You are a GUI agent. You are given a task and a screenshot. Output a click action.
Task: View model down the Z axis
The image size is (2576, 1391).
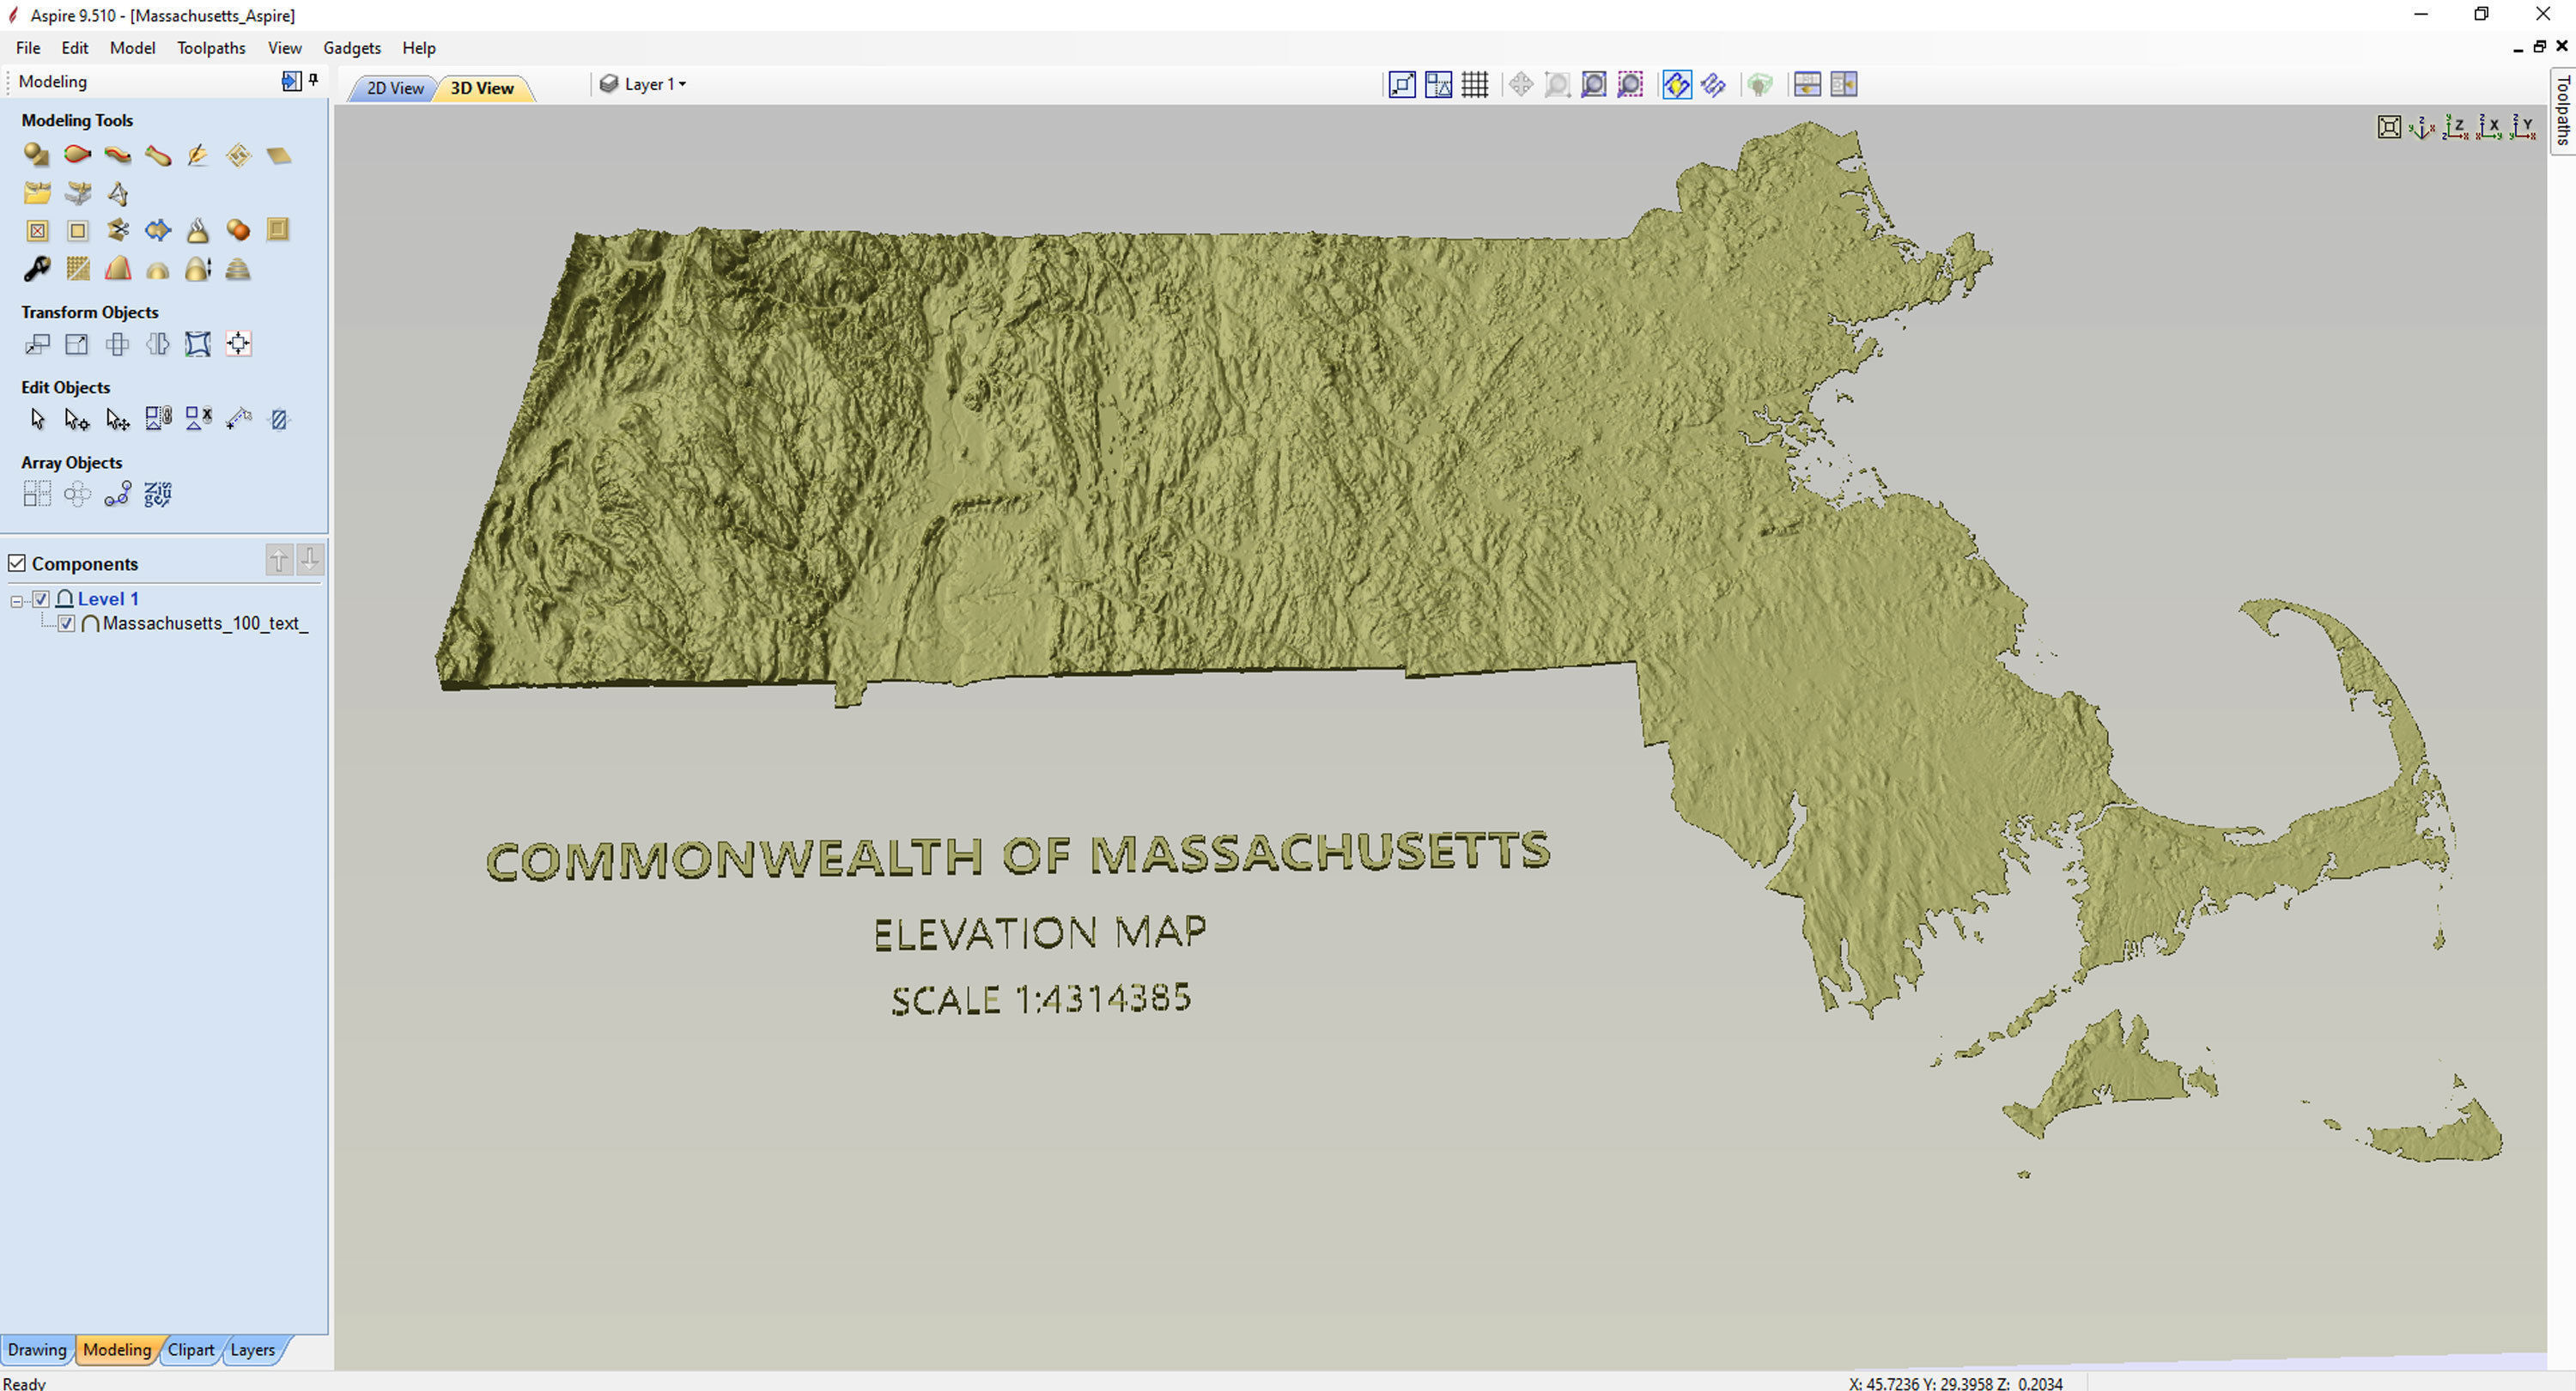click(x=2454, y=127)
